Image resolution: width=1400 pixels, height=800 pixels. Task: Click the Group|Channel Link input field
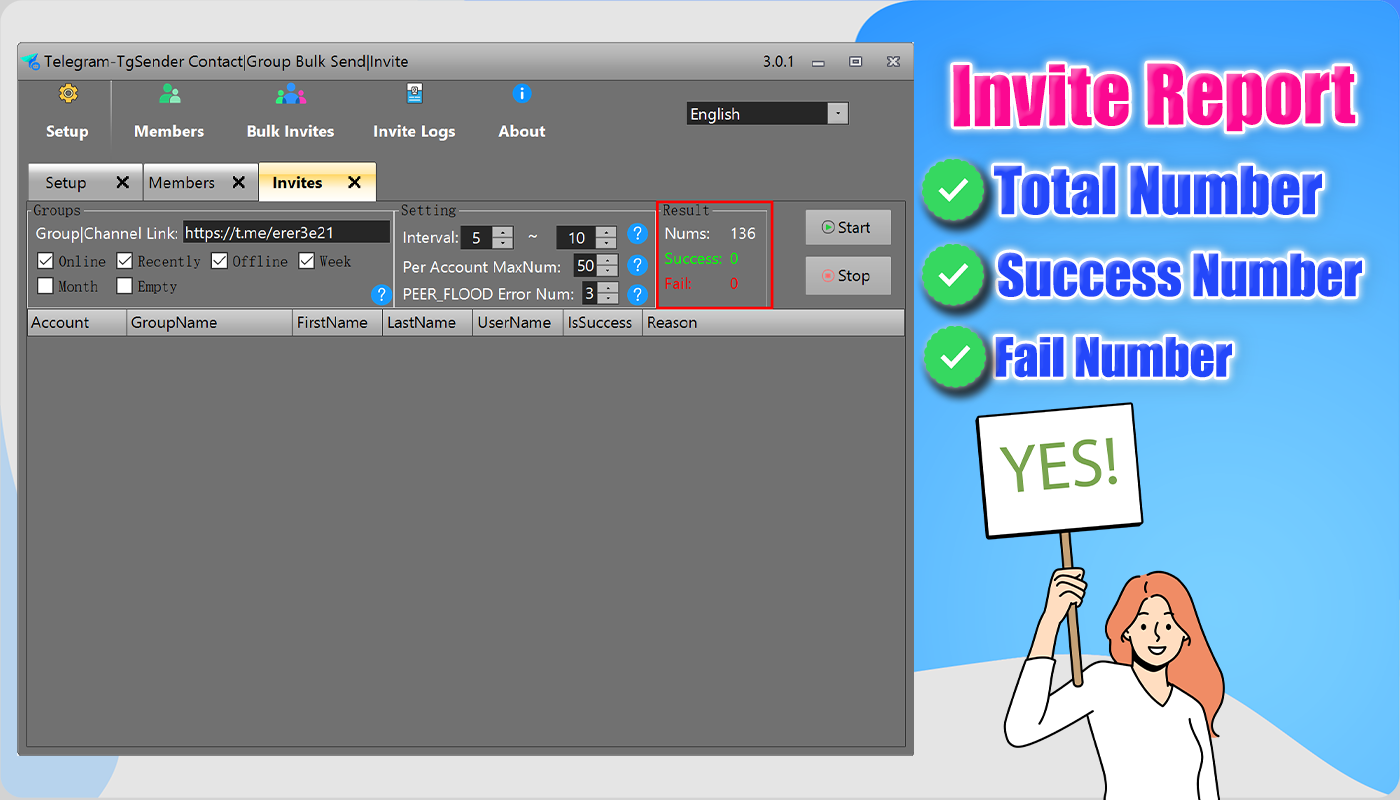(286, 233)
